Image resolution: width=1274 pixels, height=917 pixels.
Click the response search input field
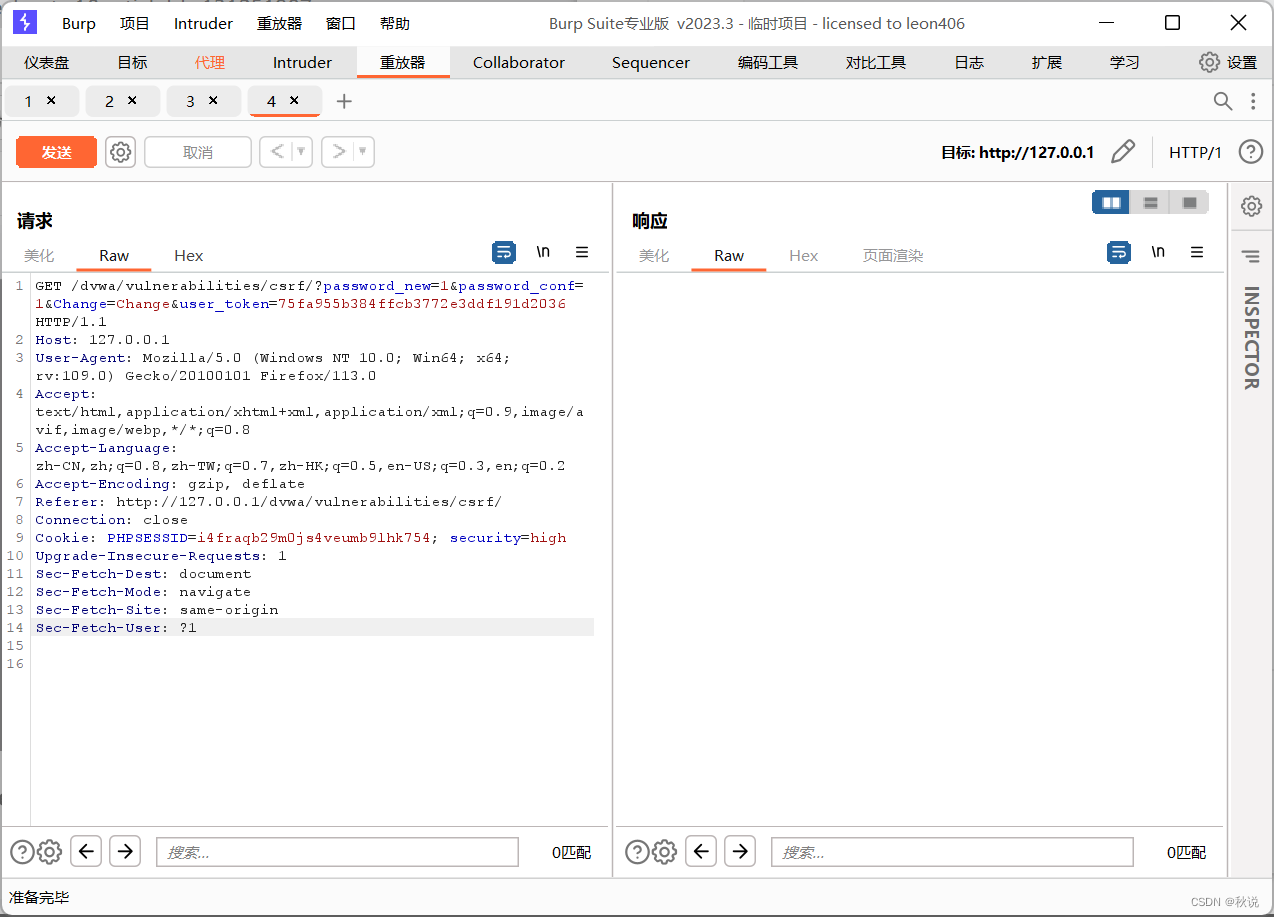pyautogui.click(x=952, y=852)
